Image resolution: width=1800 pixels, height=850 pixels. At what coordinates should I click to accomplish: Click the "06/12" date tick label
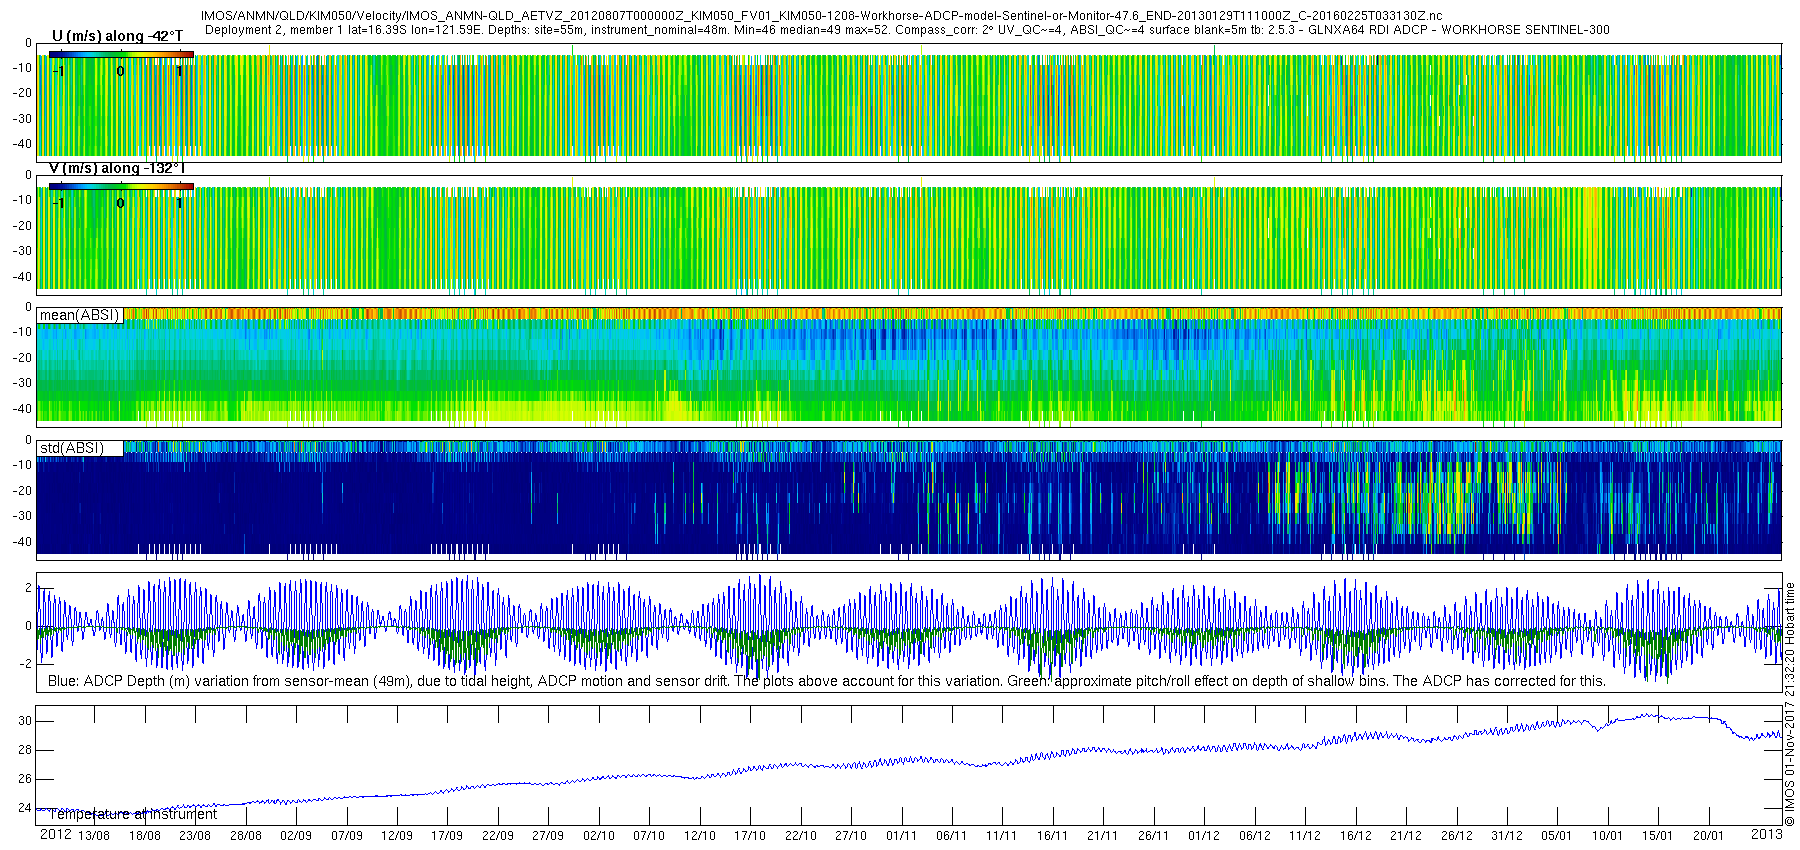point(1255,836)
